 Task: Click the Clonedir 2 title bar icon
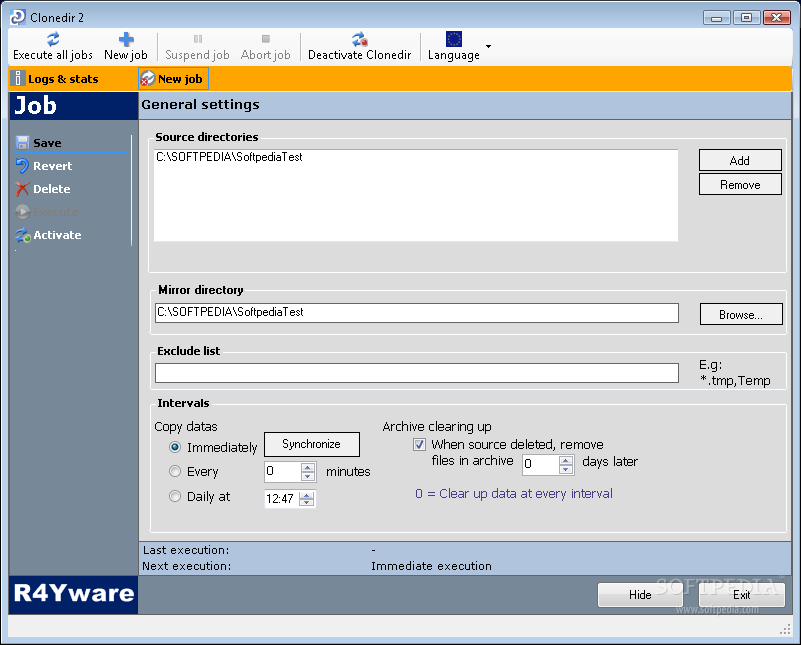tap(17, 17)
